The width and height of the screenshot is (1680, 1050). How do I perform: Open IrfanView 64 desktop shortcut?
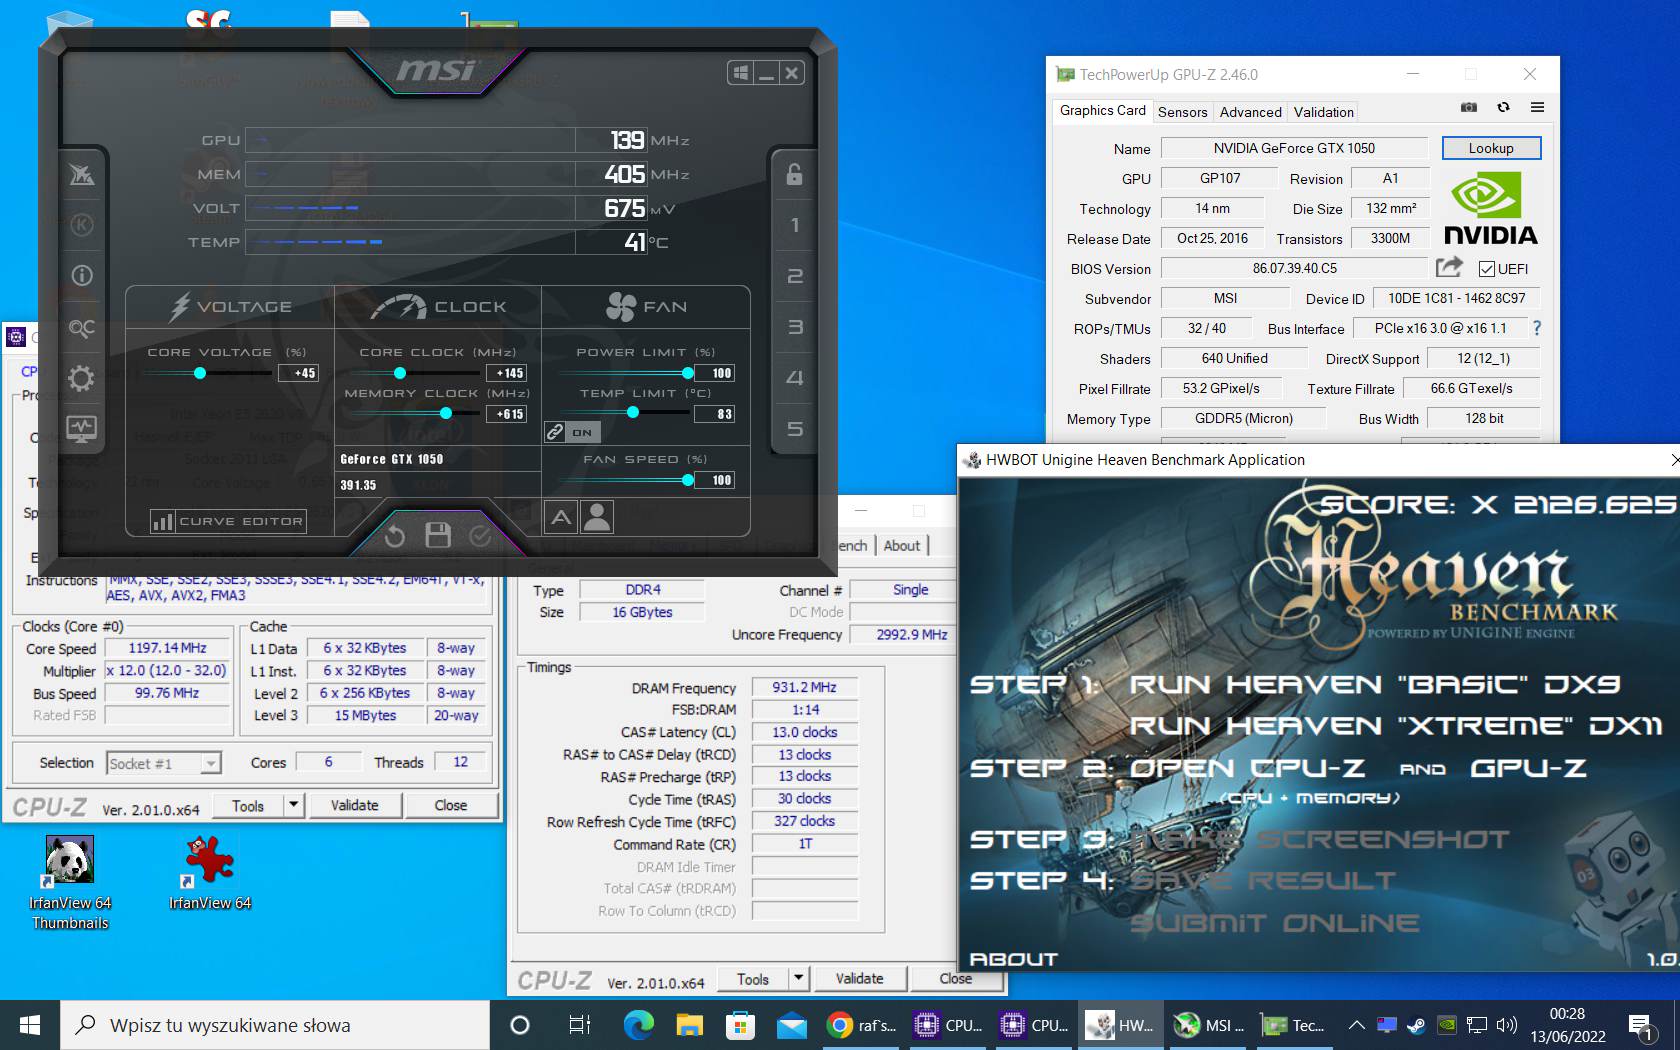(x=209, y=873)
